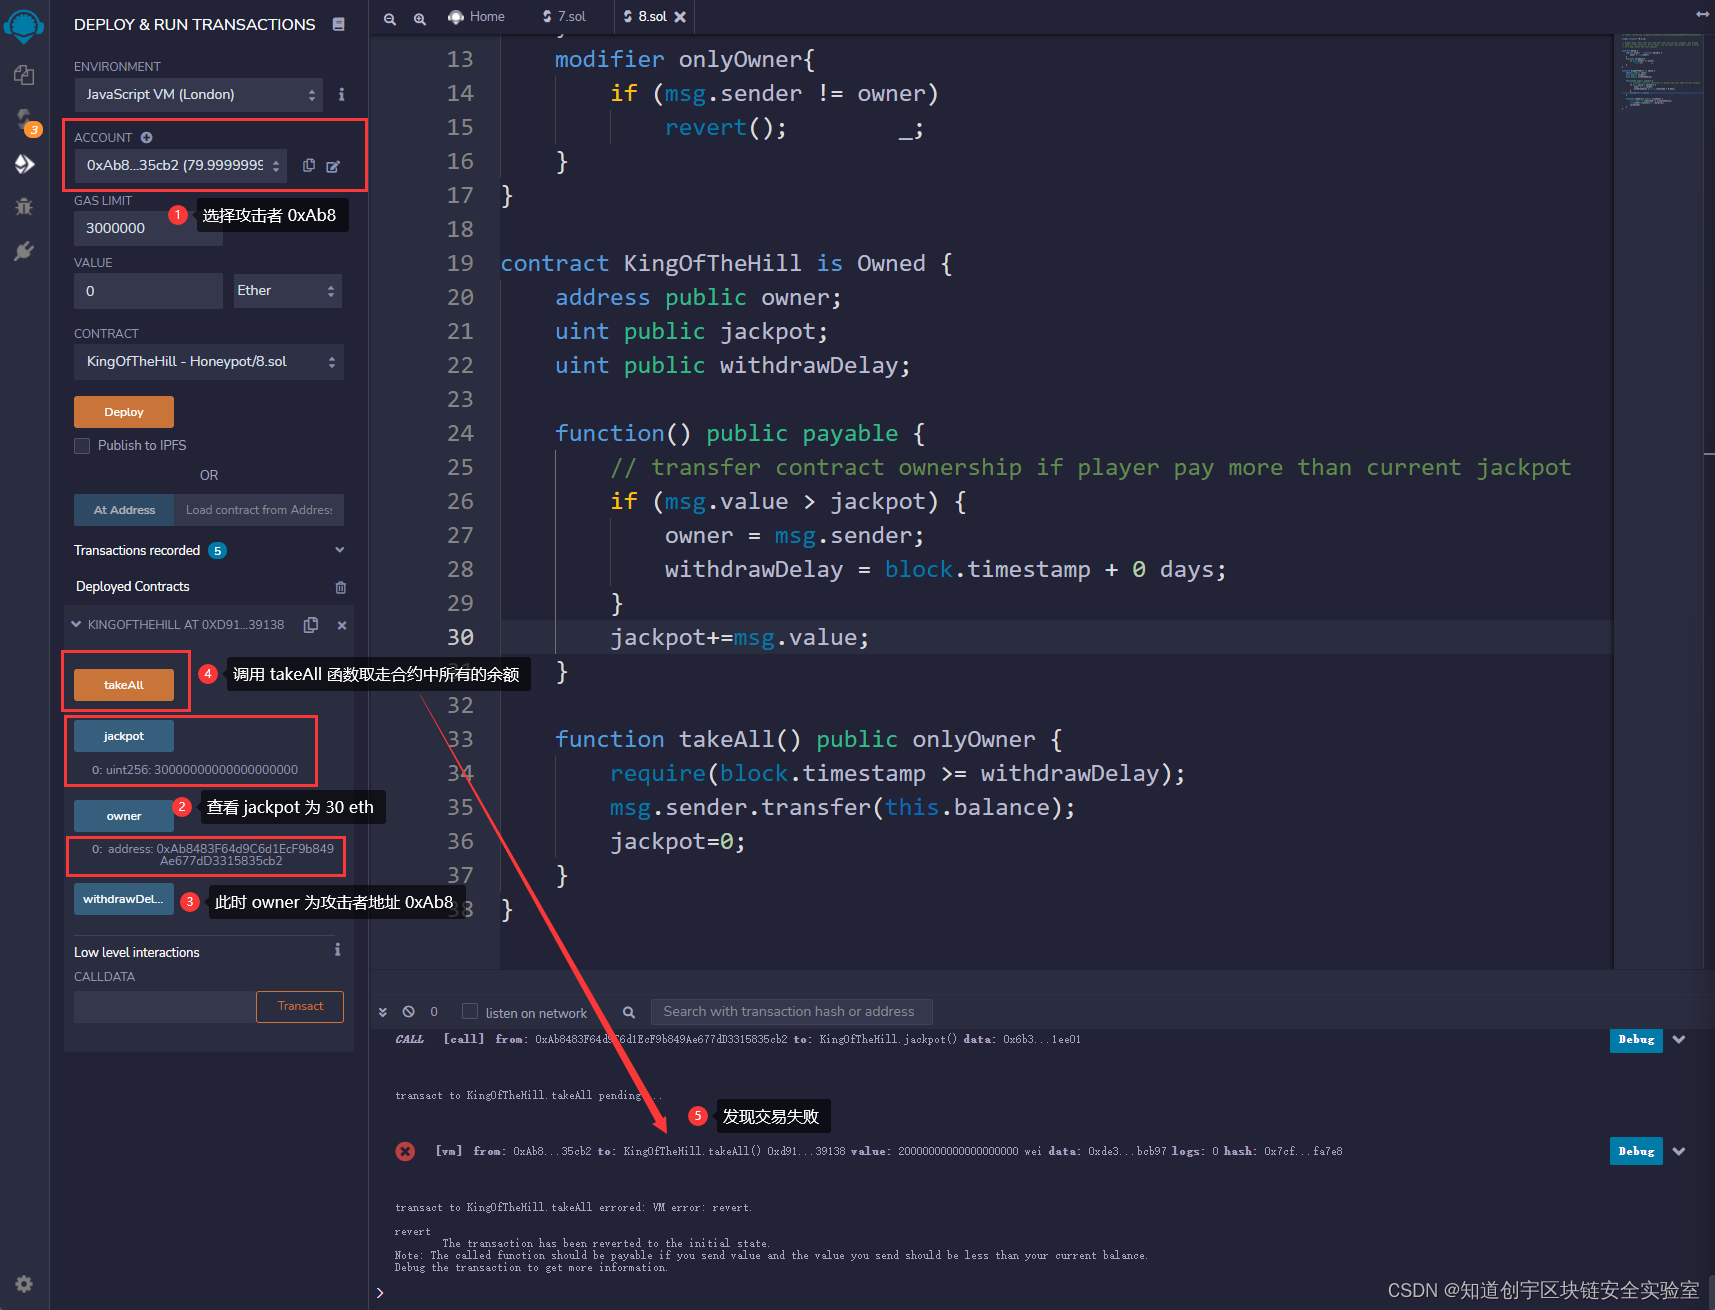Open documentation icon beside panel title
1715x1310 pixels.
pyautogui.click(x=339, y=24)
